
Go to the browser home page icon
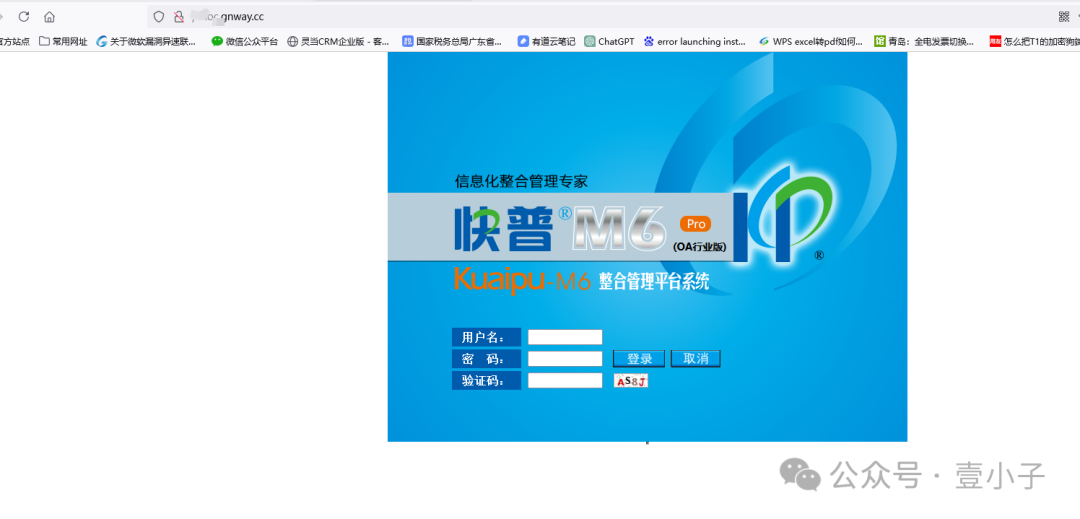(49, 17)
